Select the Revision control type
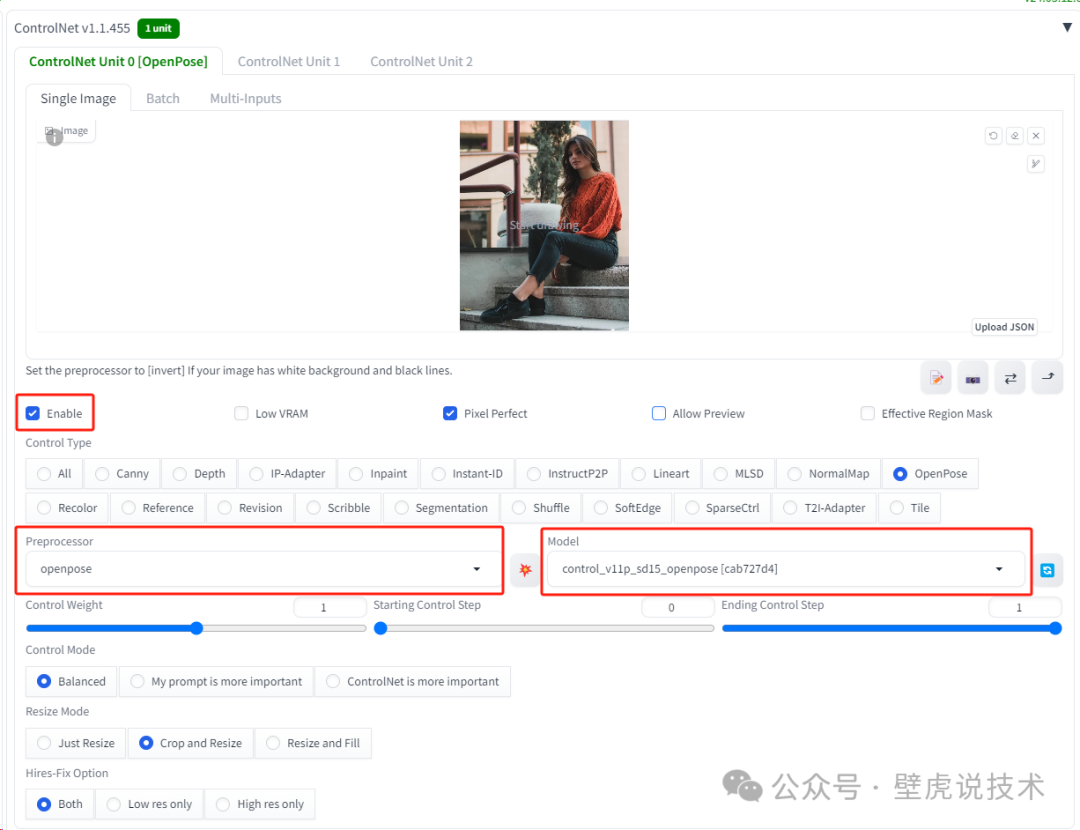Screen dimensions: 1080x830 (250, 508)
